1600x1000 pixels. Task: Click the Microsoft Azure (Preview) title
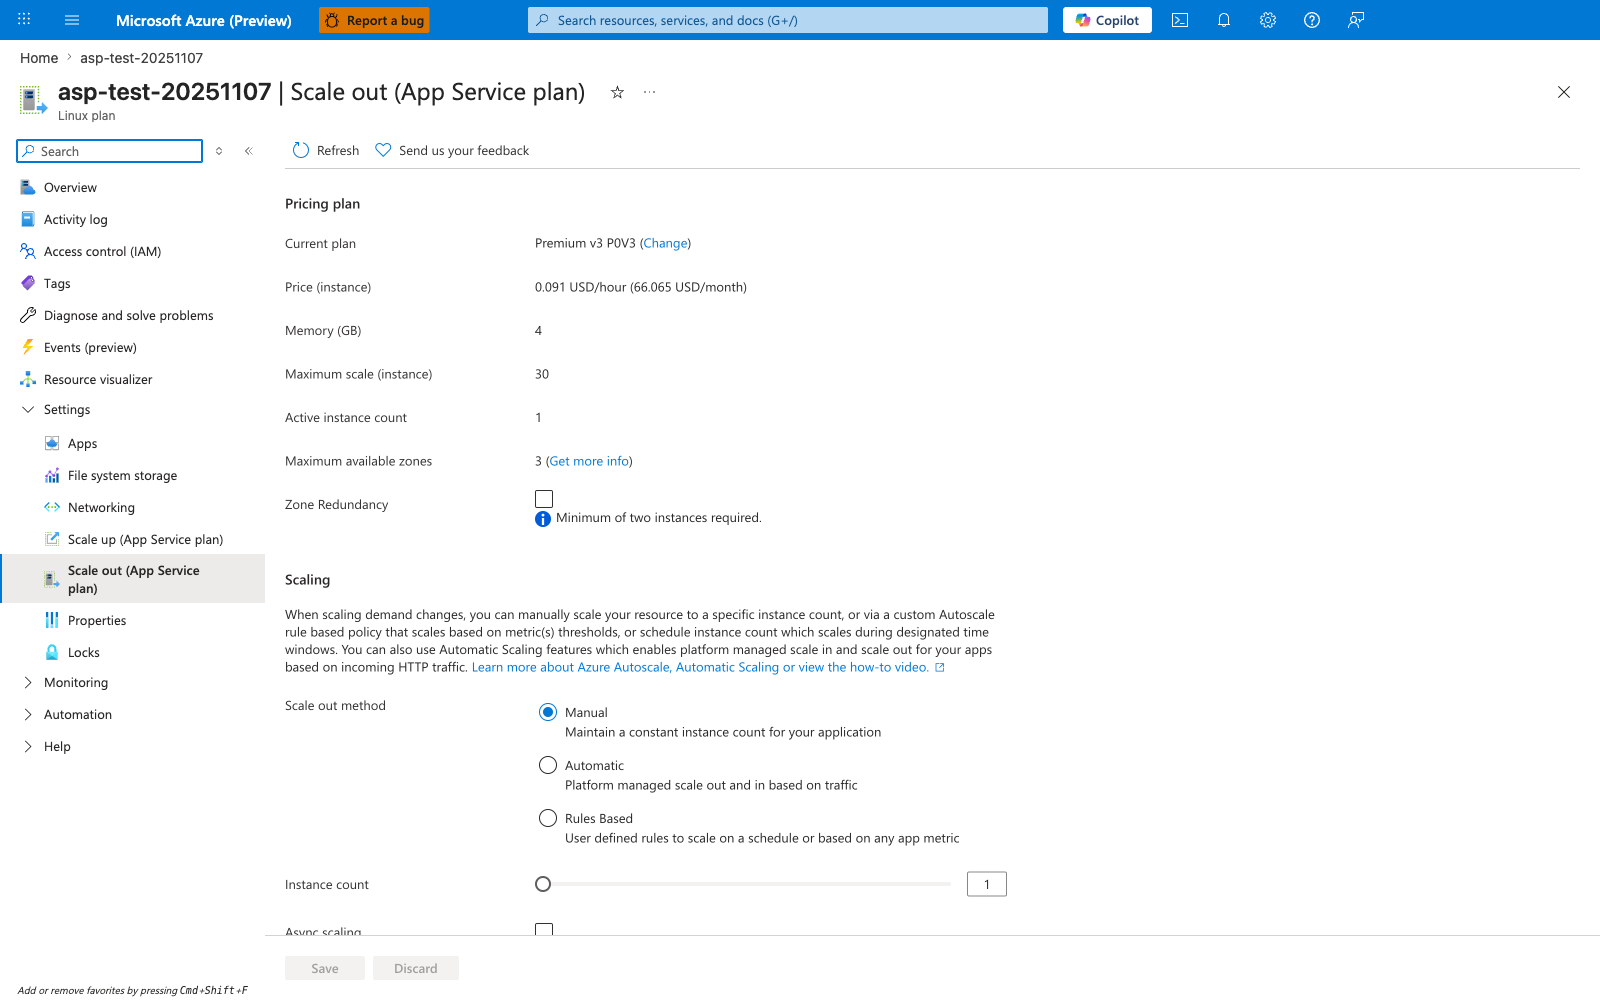(x=204, y=20)
